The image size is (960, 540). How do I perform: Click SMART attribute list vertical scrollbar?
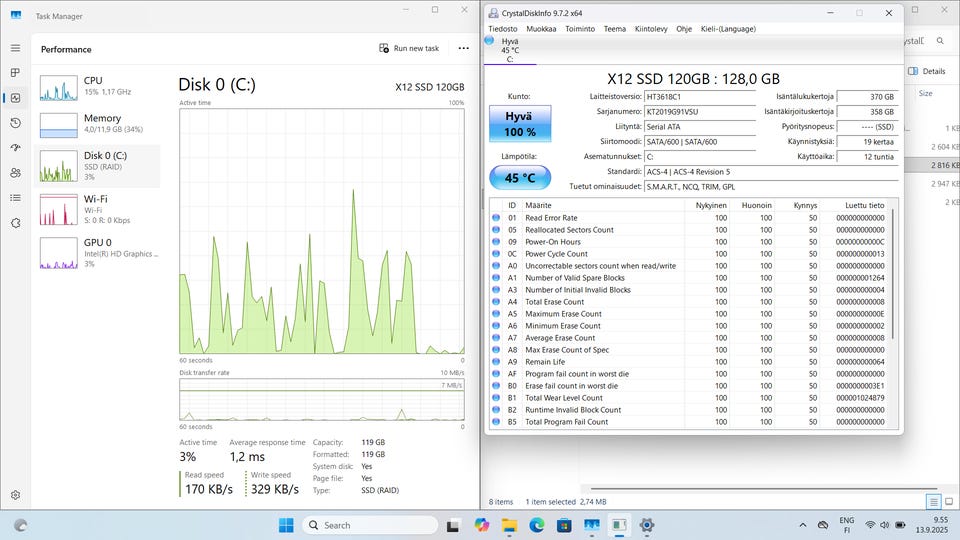(x=894, y=276)
